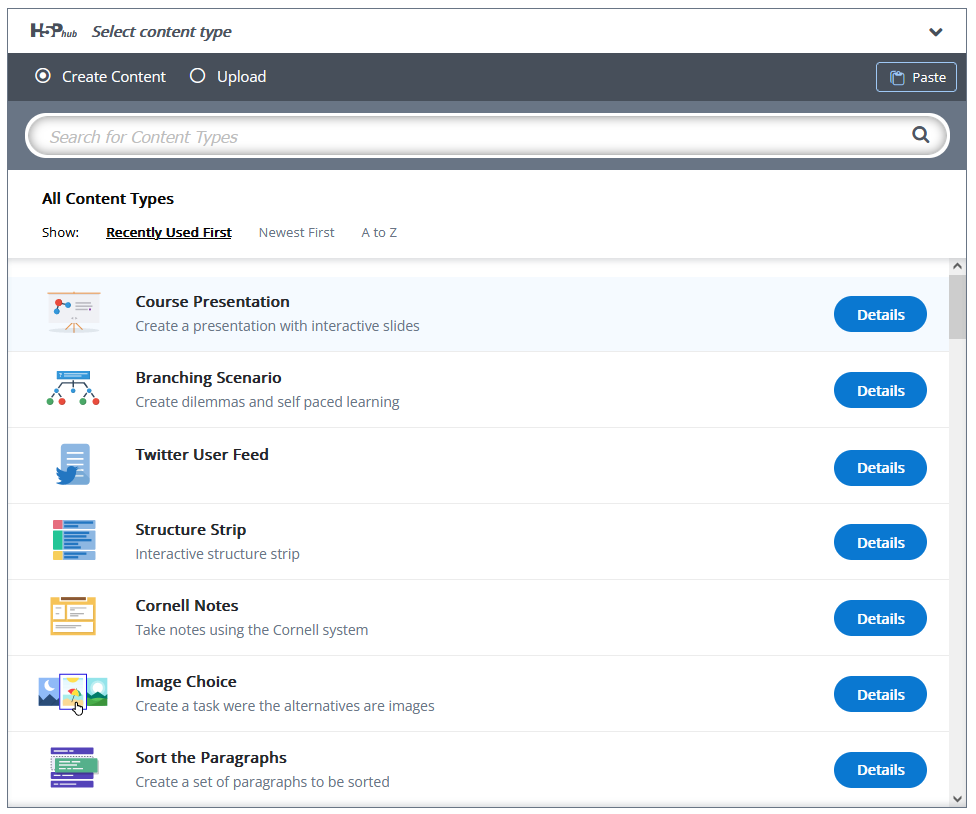
Task: Click the search magnifier icon
Action: pyautogui.click(x=920, y=134)
